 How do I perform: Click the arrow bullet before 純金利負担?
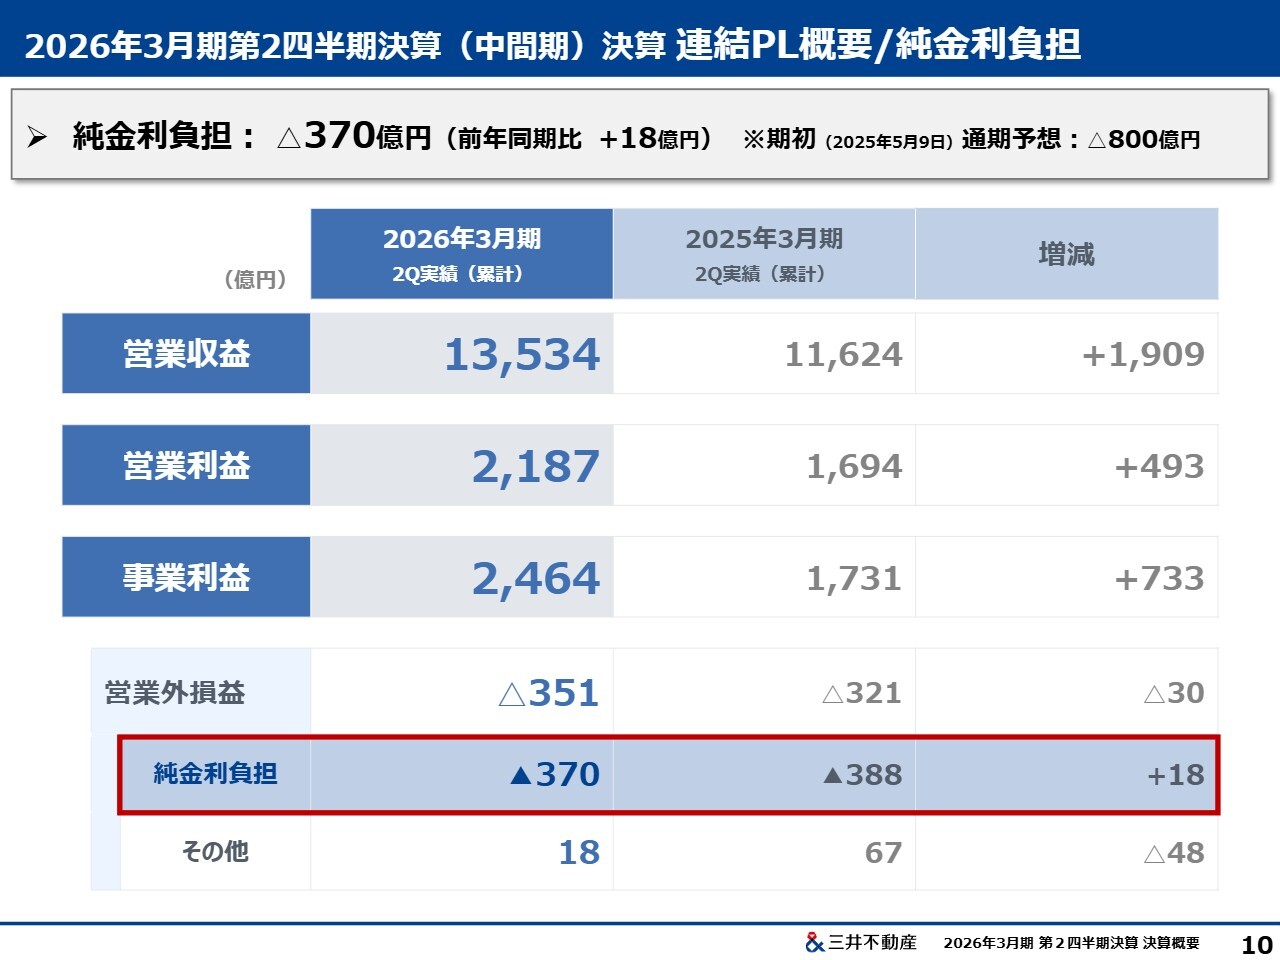pos(37,137)
